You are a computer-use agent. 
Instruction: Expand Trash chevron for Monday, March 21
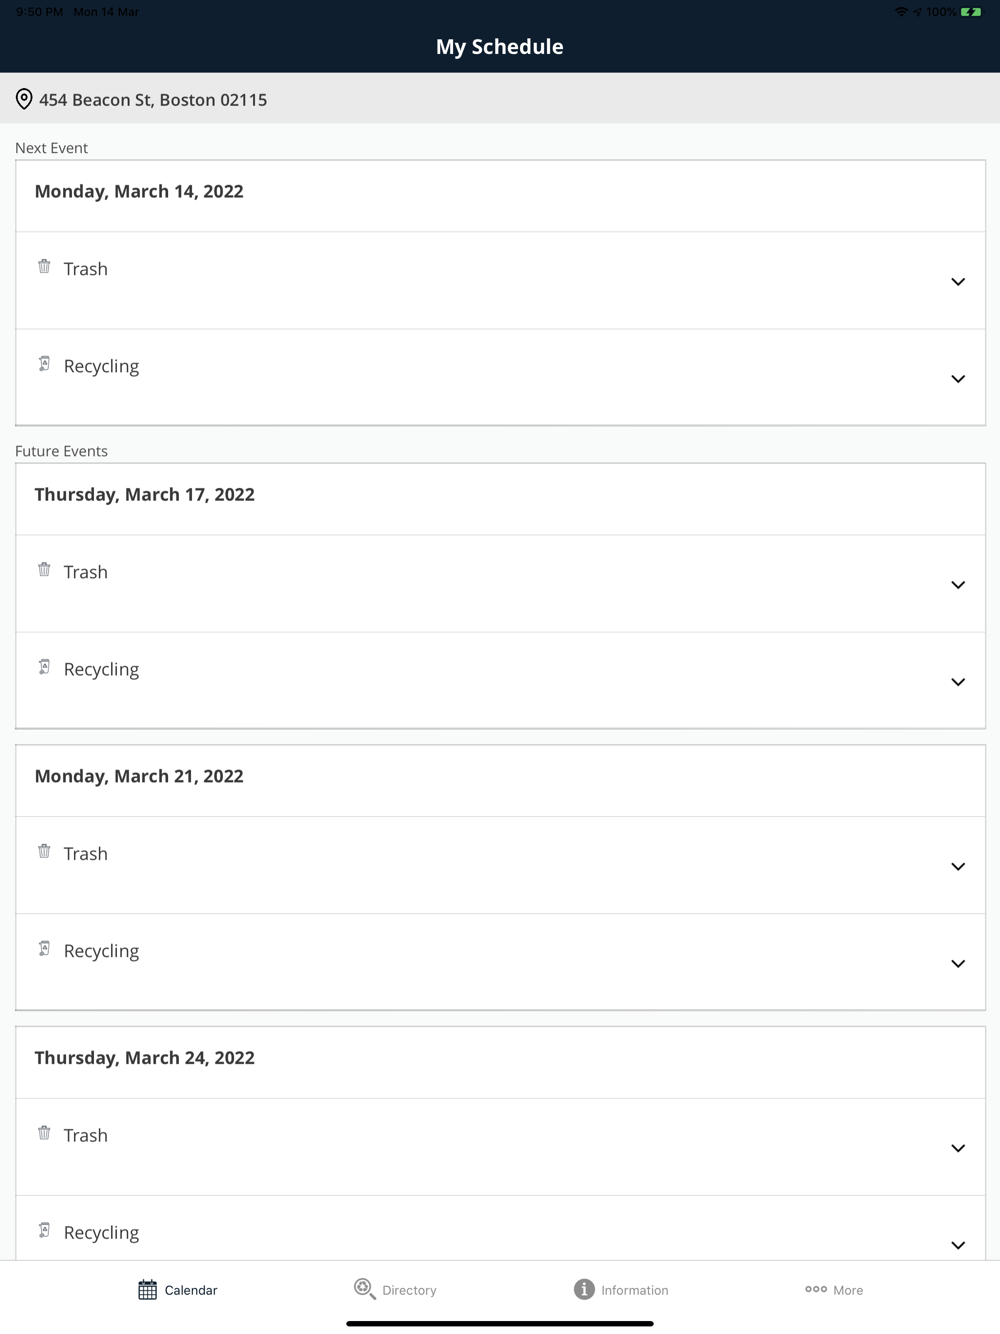[x=957, y=867]
